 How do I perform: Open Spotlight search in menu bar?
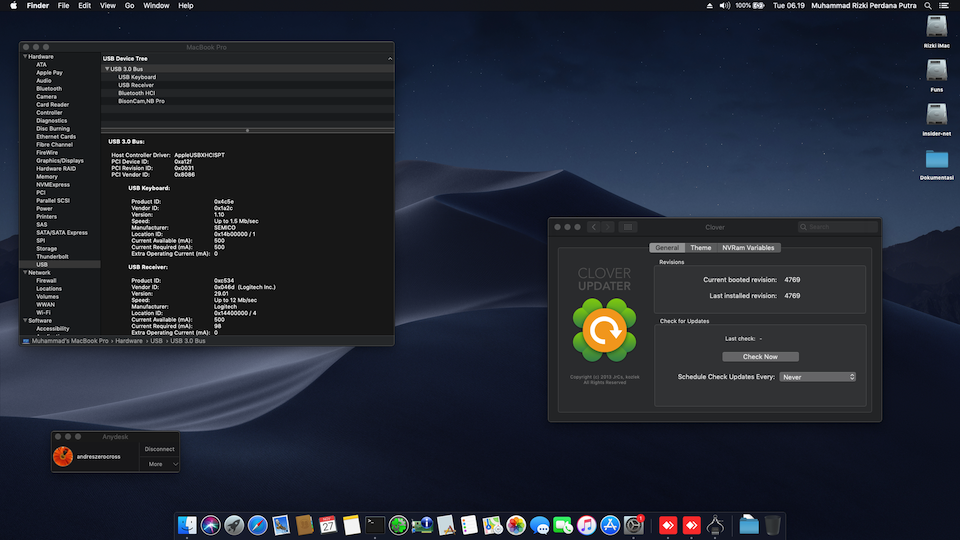pos(928,6)
